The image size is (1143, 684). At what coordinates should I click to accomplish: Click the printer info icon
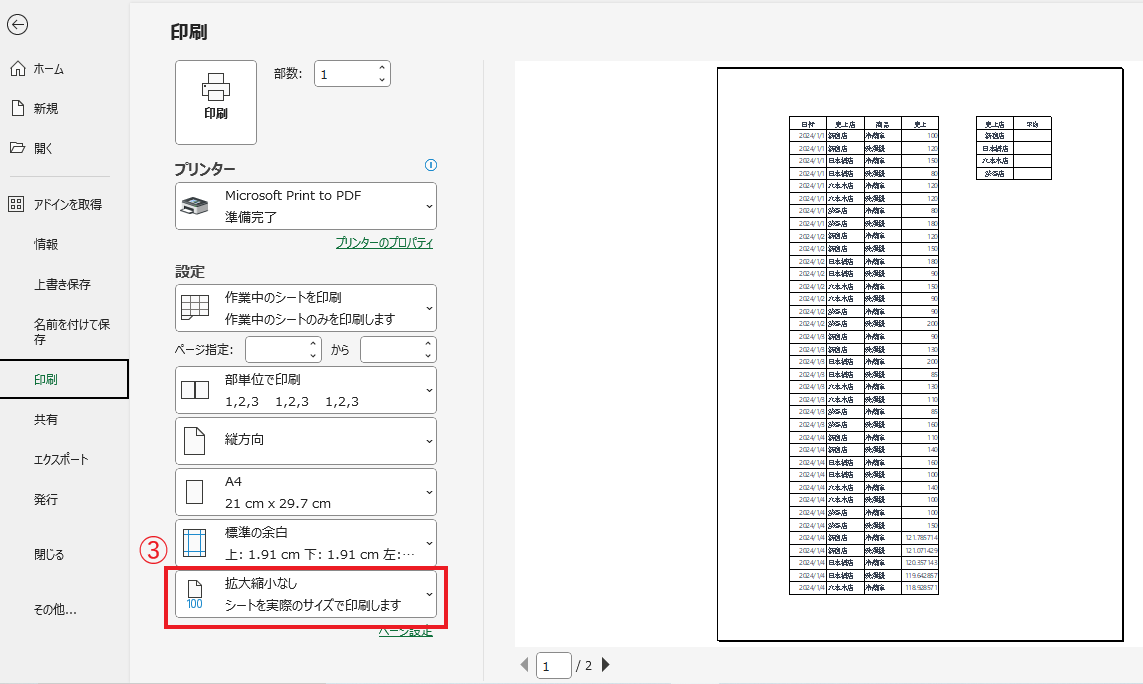coord(431,165)
